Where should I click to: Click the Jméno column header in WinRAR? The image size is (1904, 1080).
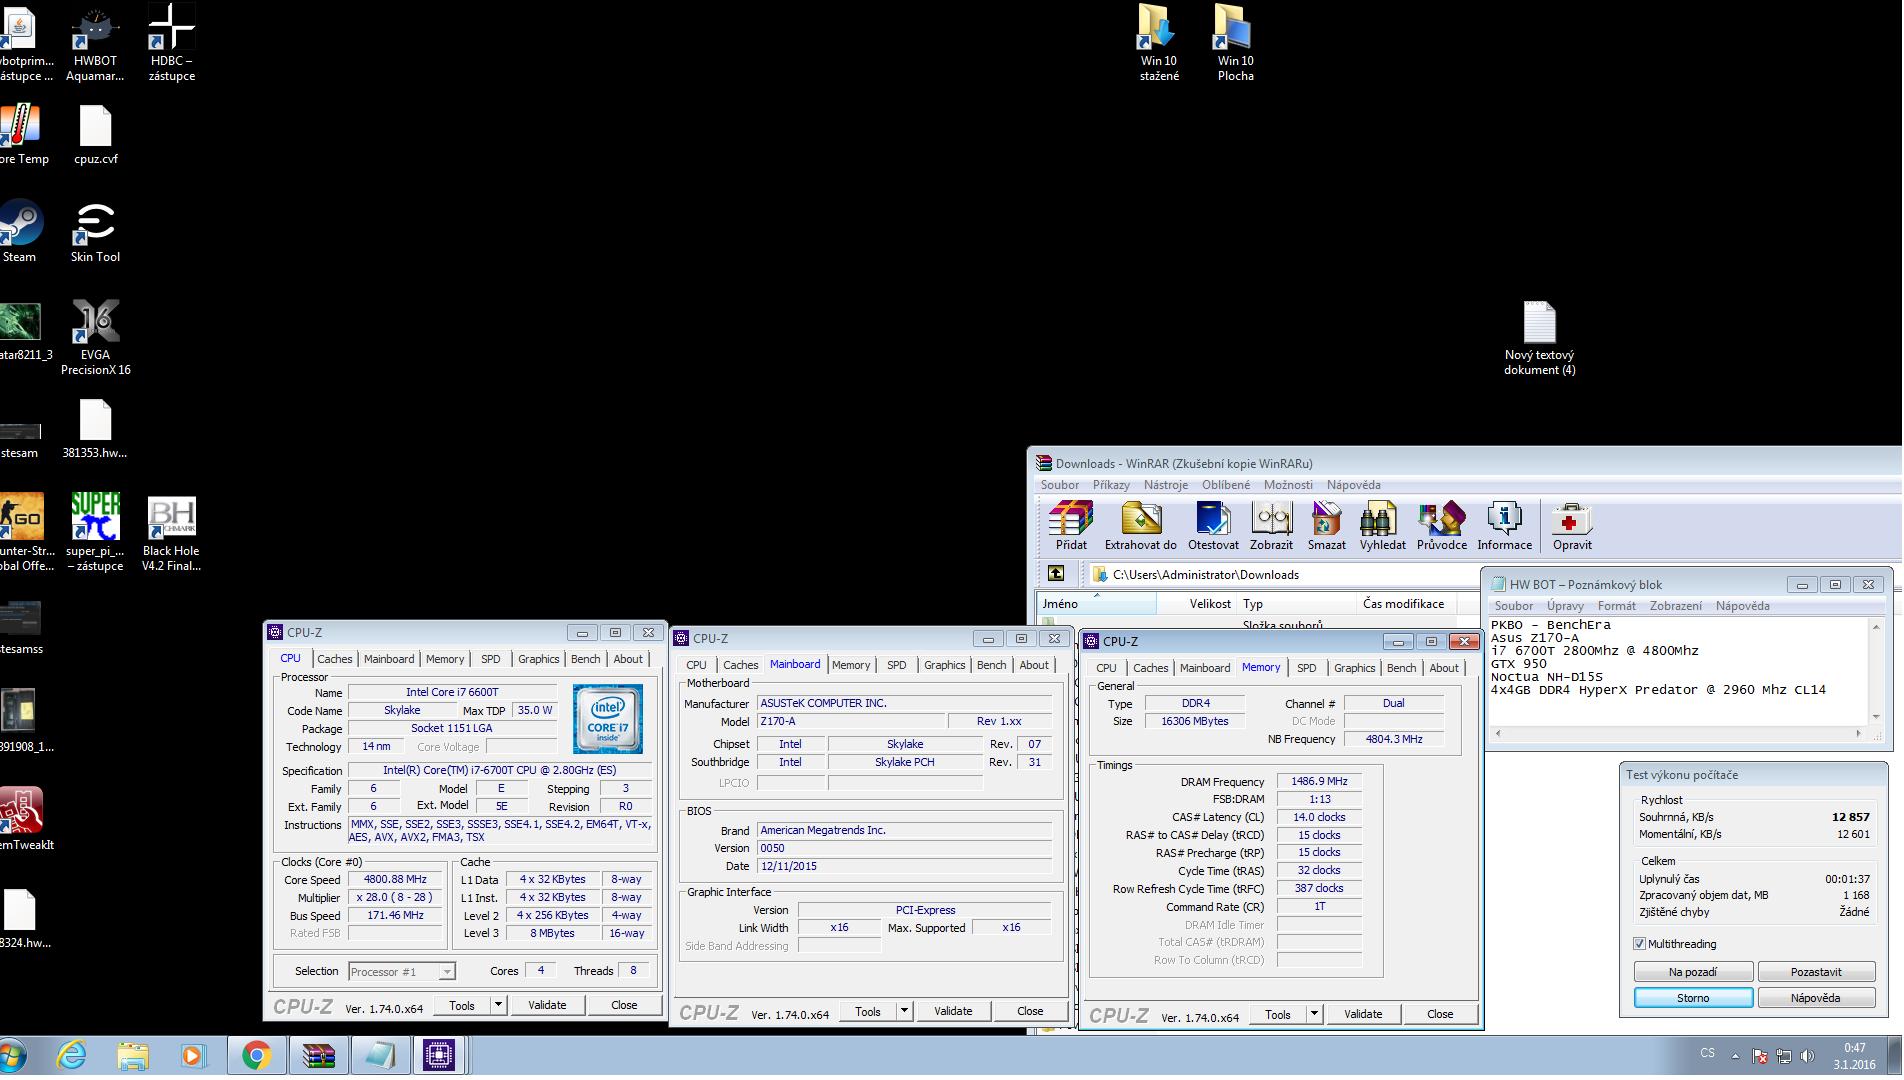point(1095,604)
